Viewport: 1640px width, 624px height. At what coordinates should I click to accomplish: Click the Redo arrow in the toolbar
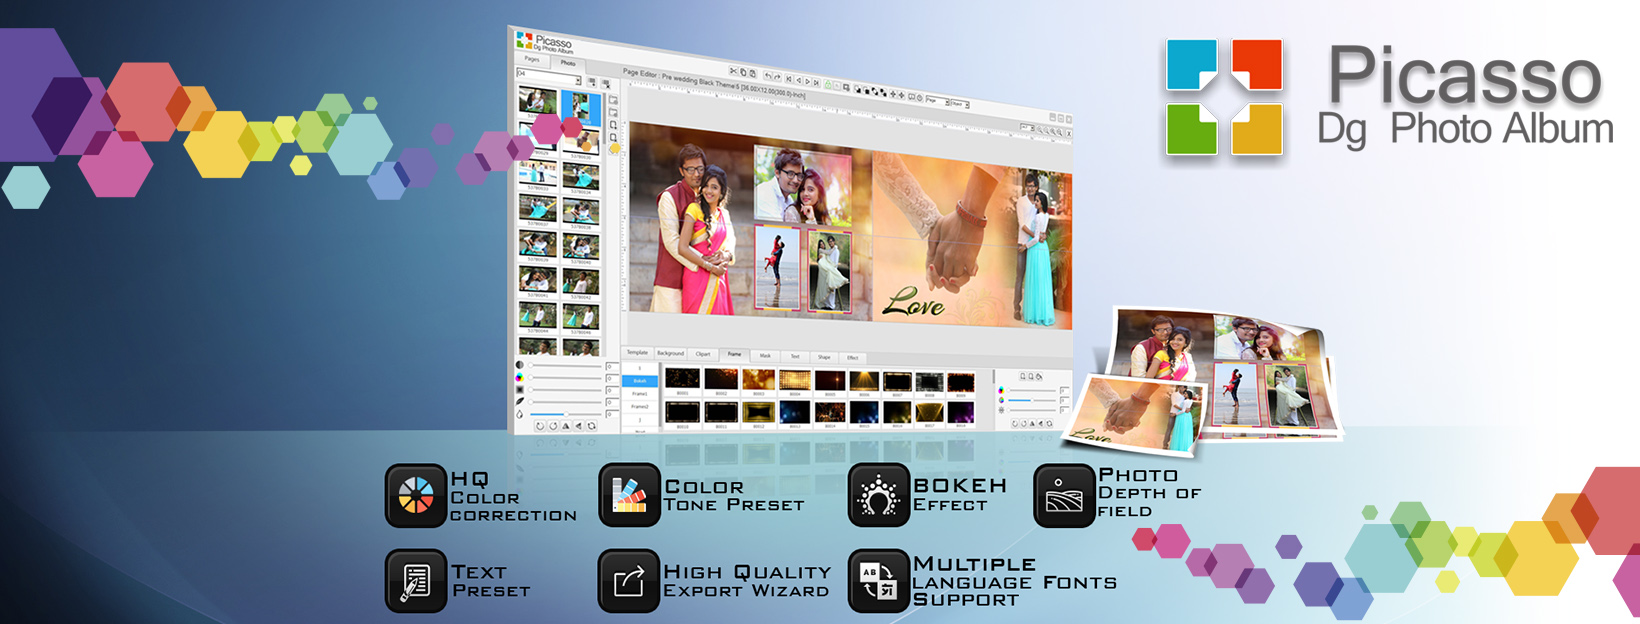[x=777, y=77]
